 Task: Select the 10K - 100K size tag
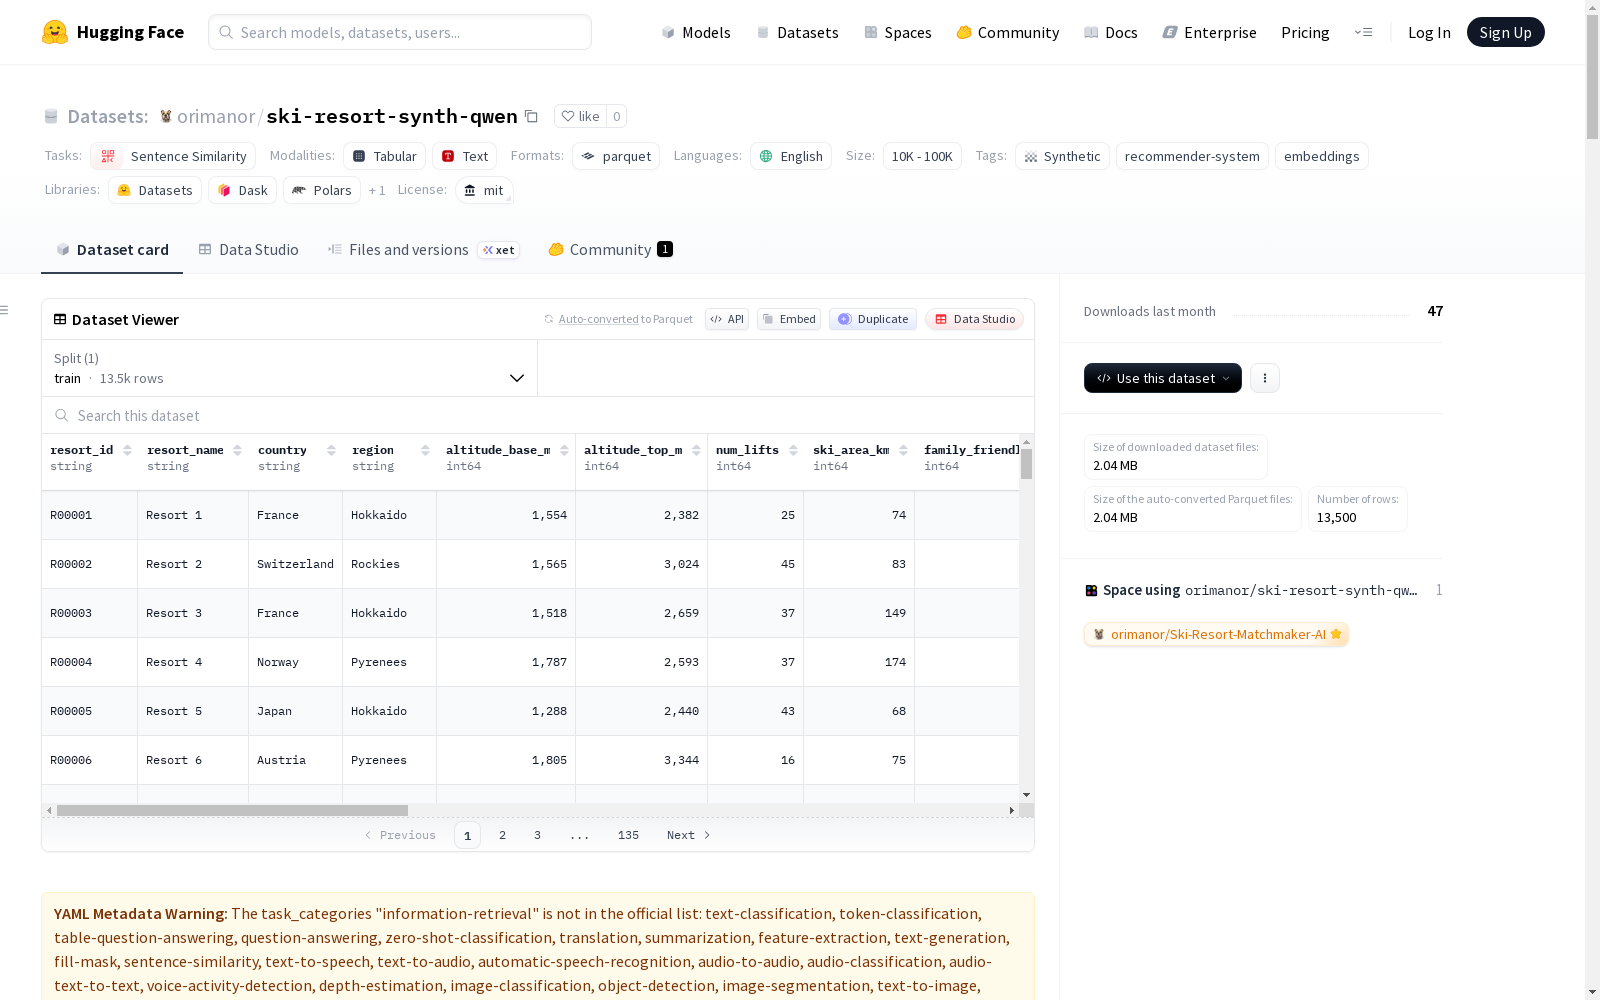pyautogui.click(x=922, y=156)
